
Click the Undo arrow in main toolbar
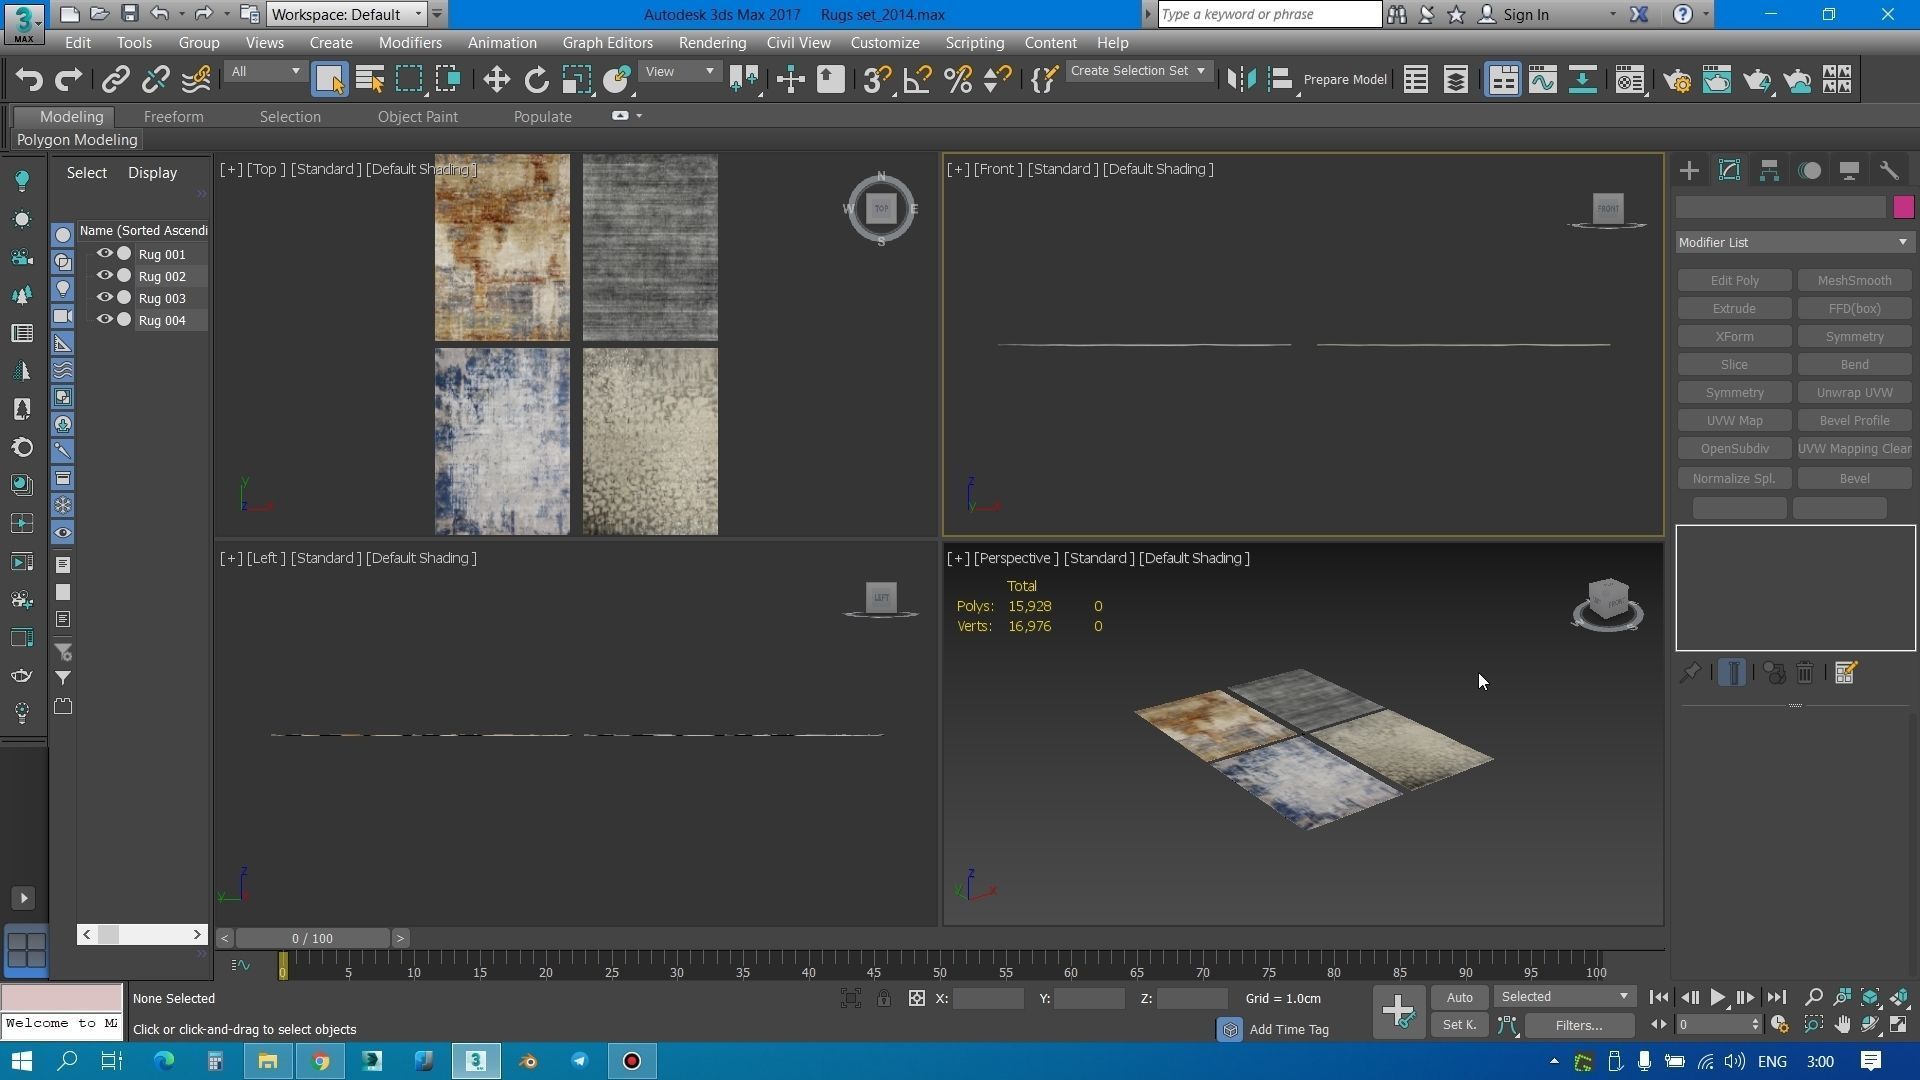[x=29, y=80]
